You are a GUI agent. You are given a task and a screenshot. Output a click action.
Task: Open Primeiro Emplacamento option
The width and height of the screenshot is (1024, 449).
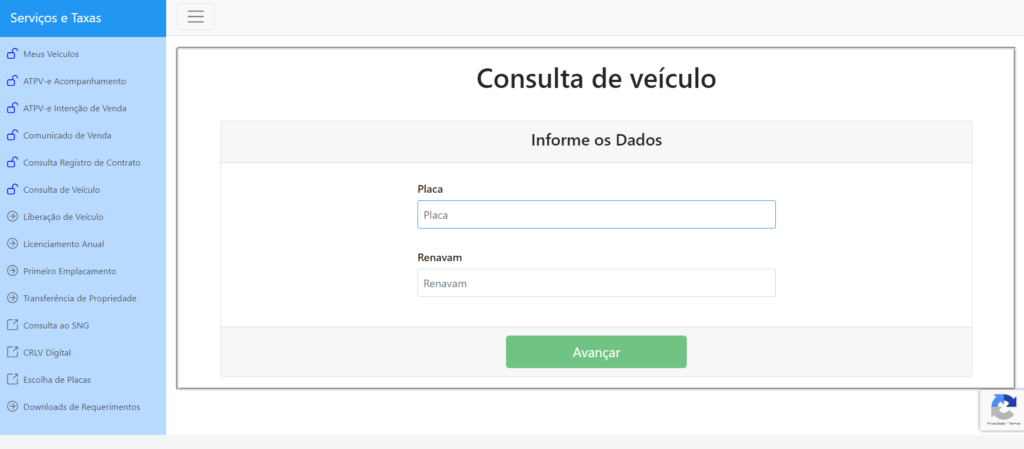click(69, 271)
